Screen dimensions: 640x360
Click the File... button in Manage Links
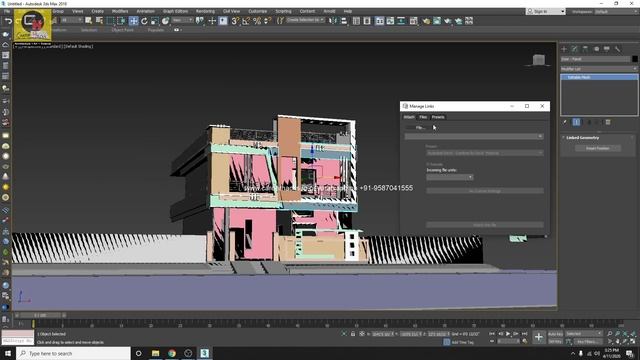pos(420,128)
